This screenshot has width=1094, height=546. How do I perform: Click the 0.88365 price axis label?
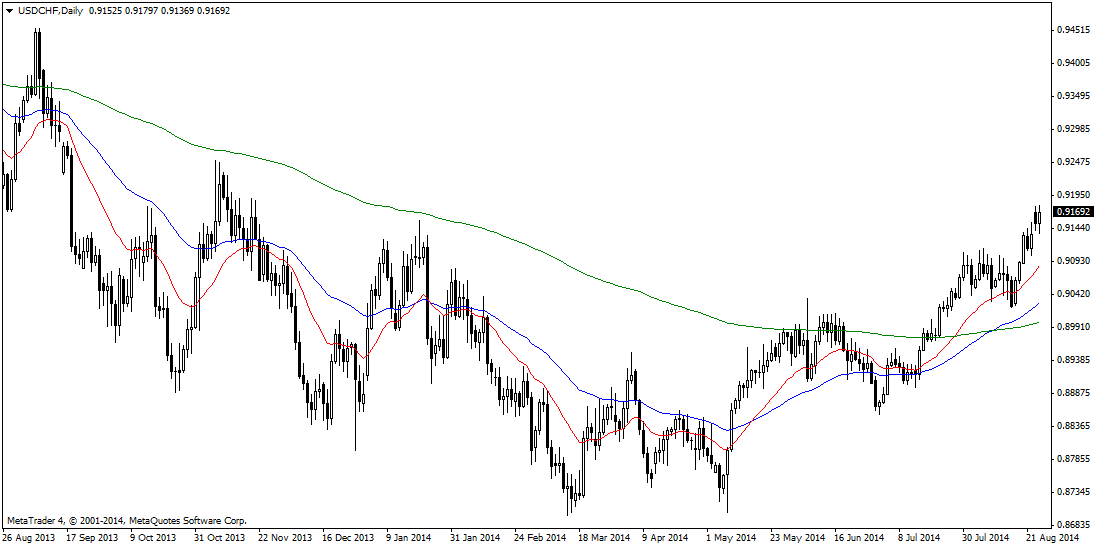(1075, 426)
